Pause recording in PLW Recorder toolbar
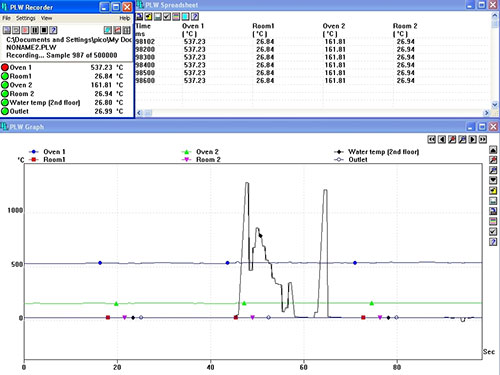500x375 pixels. coord(35,30)
